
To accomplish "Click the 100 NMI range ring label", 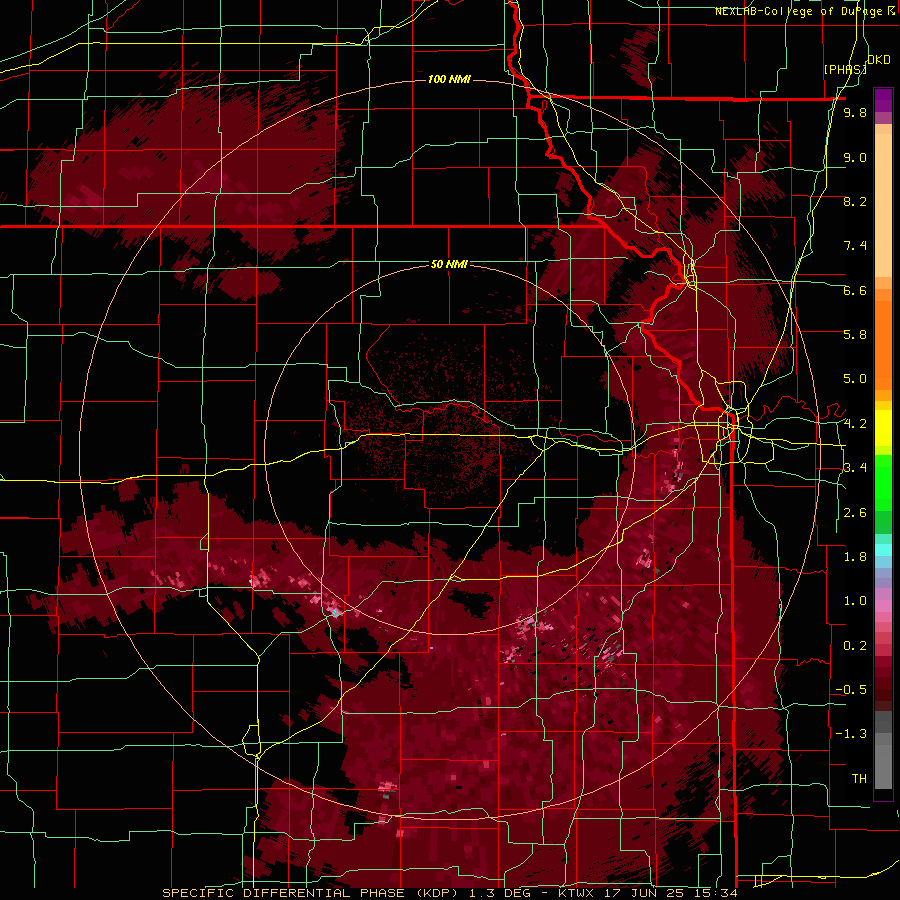I will (x=449, y=79).
